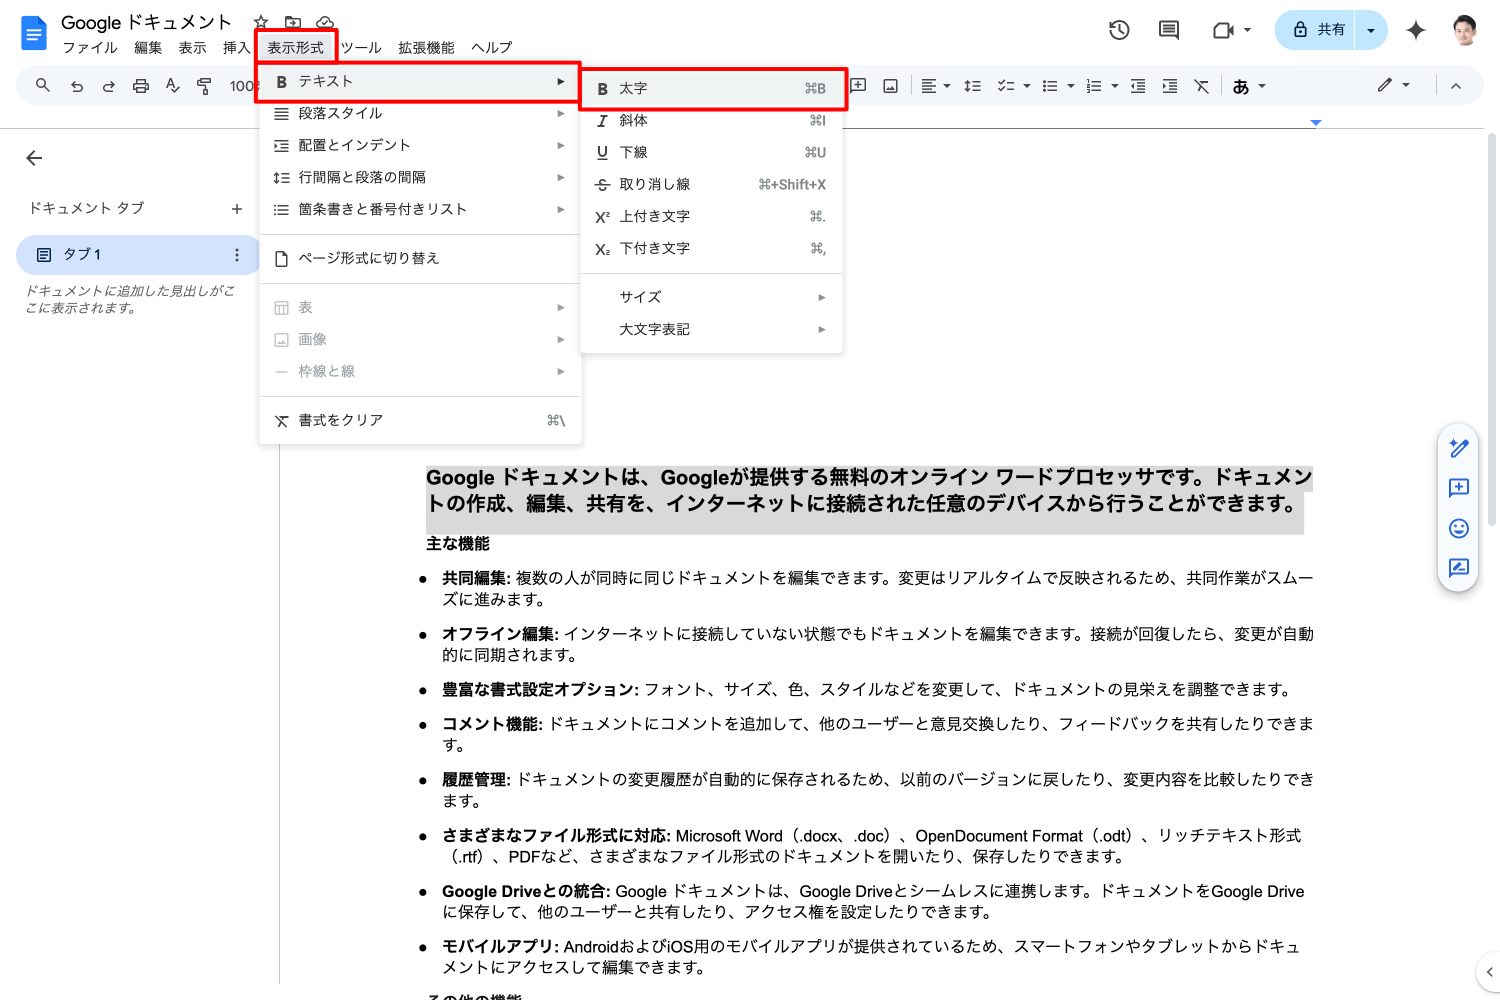Click the 共有 share button
Viewport: 1500px width, 1000px height.
[1316, 30]
